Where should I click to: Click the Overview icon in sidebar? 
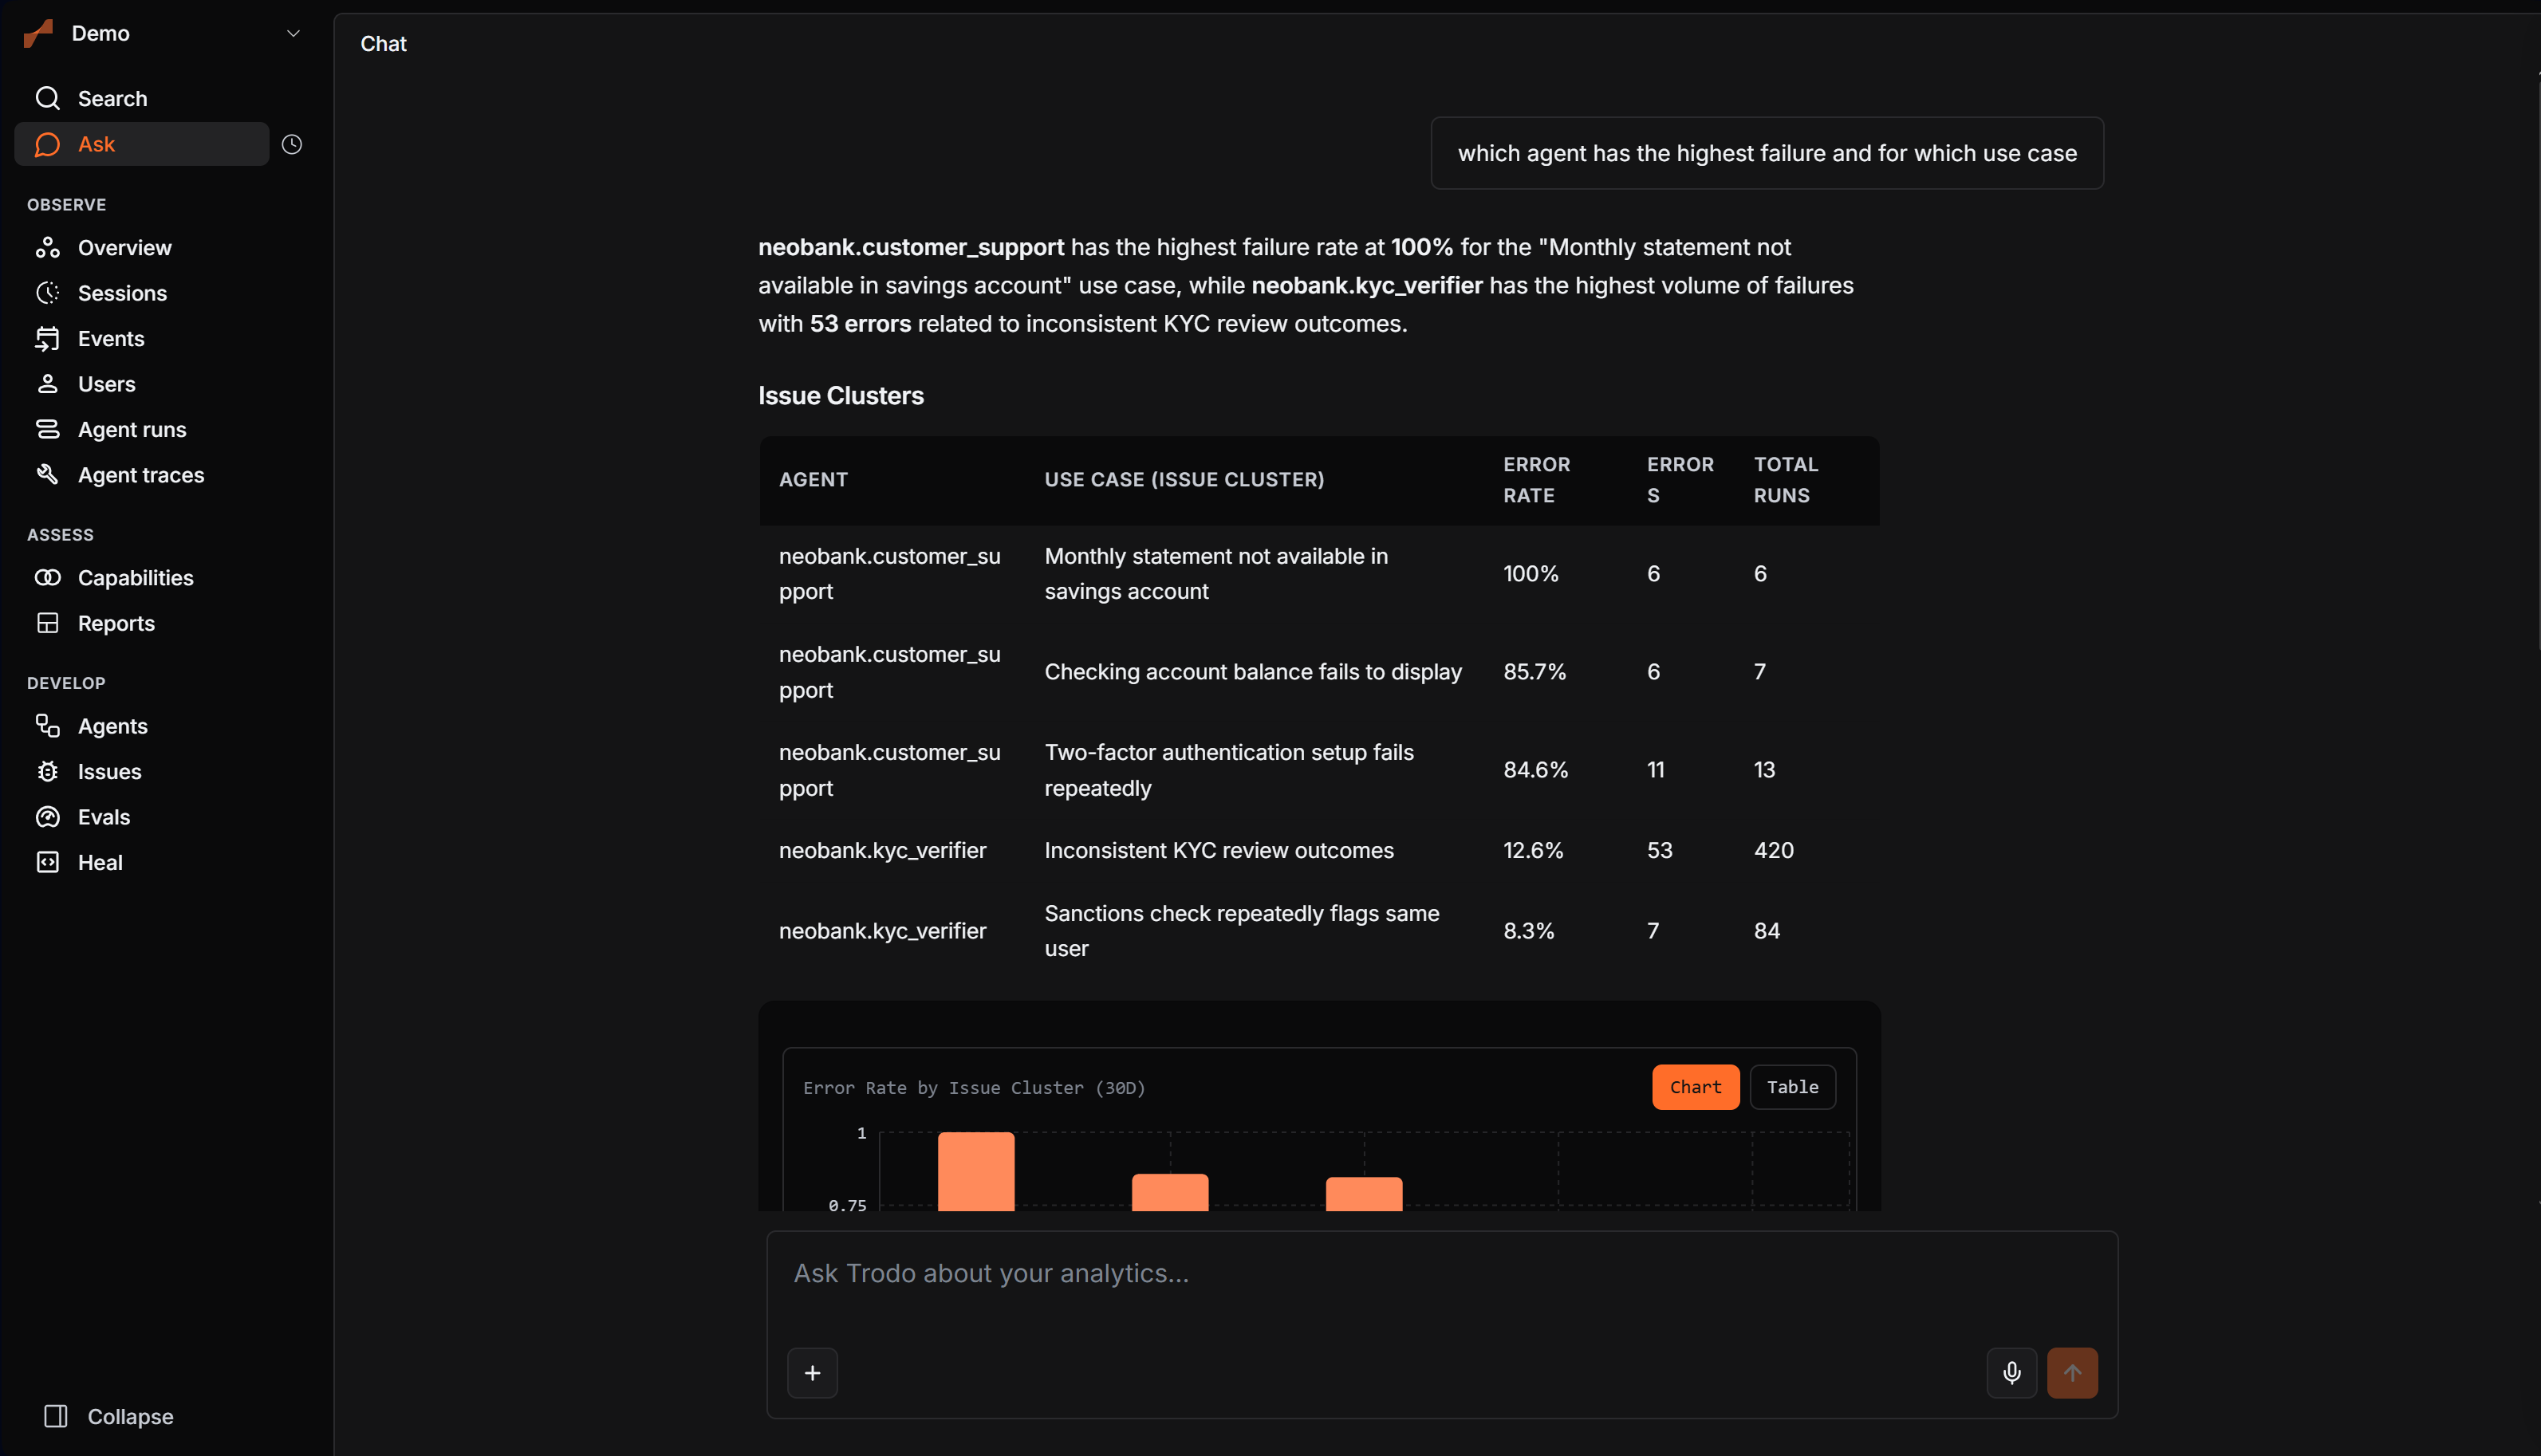47,247
